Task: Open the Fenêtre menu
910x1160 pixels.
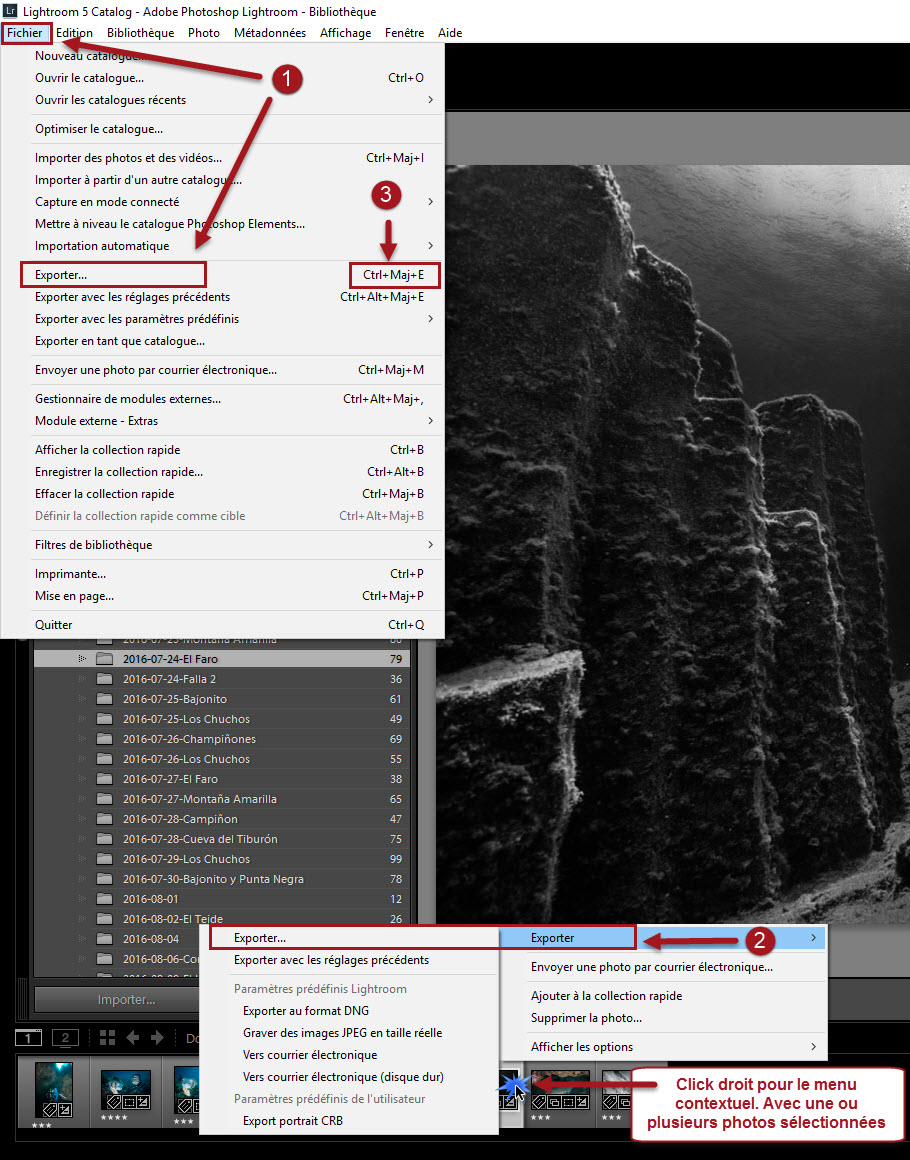Action: 405,33
